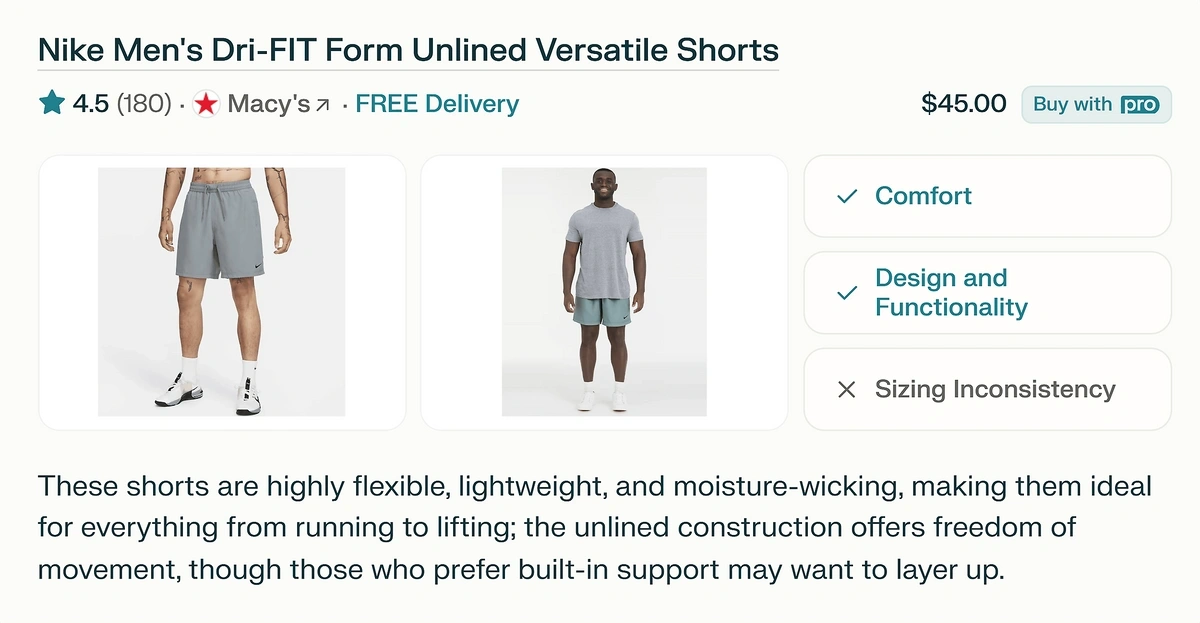Click the checkmark beside Design and Functionality
The width and height of the screenshot is (1200, 623).
847,293
